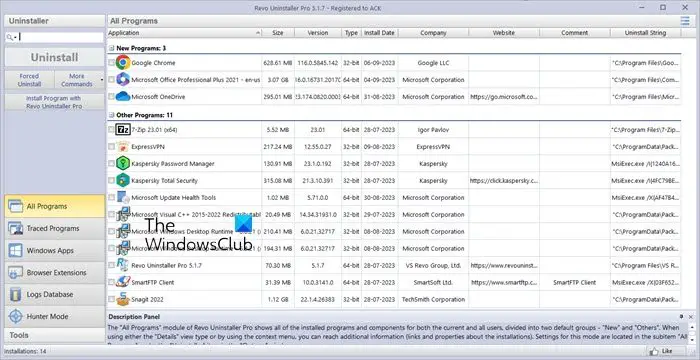Click the VS Revo Group, Ltd. cell
Screen dimensions: 700x360
[433, 265]
